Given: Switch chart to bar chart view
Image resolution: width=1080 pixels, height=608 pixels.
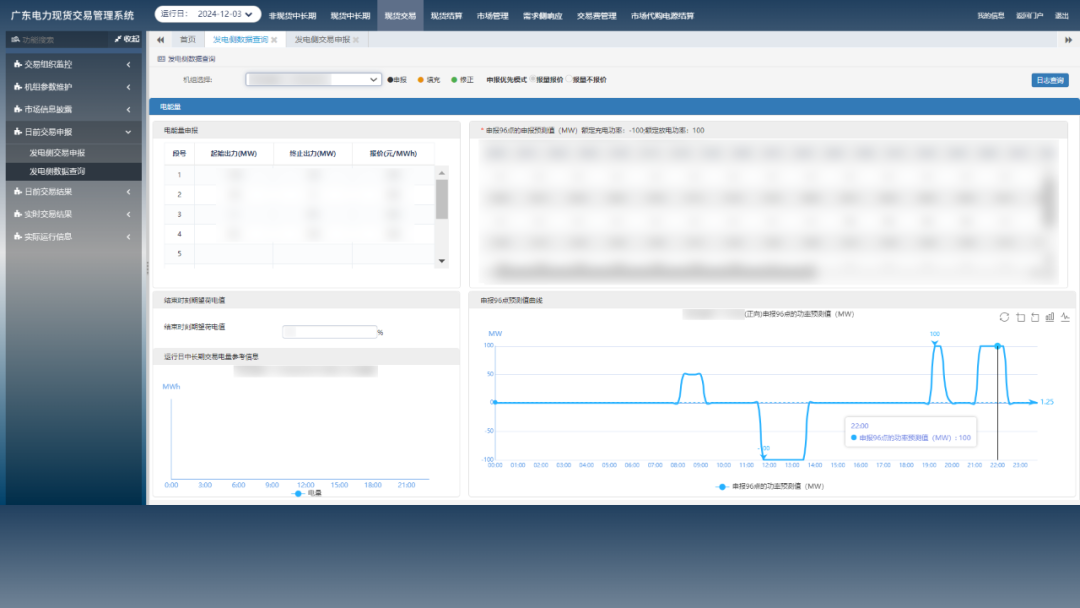Looking at the screenshot, I should point(1050,317).
